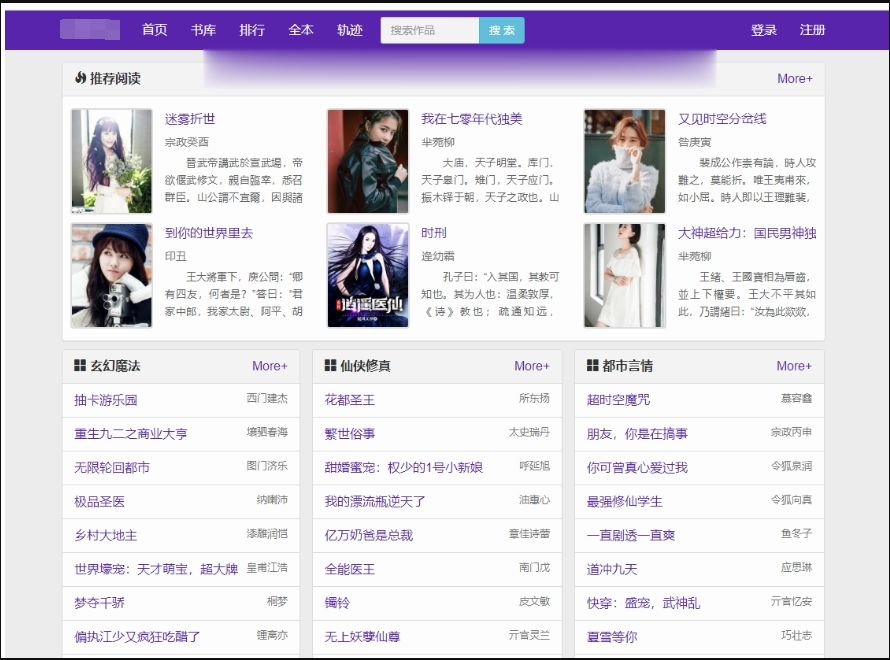Image resolution: width=890 pixels, height=660 pixels.
Task: Open the novel 花都圣王
Action: pos(349,400)
